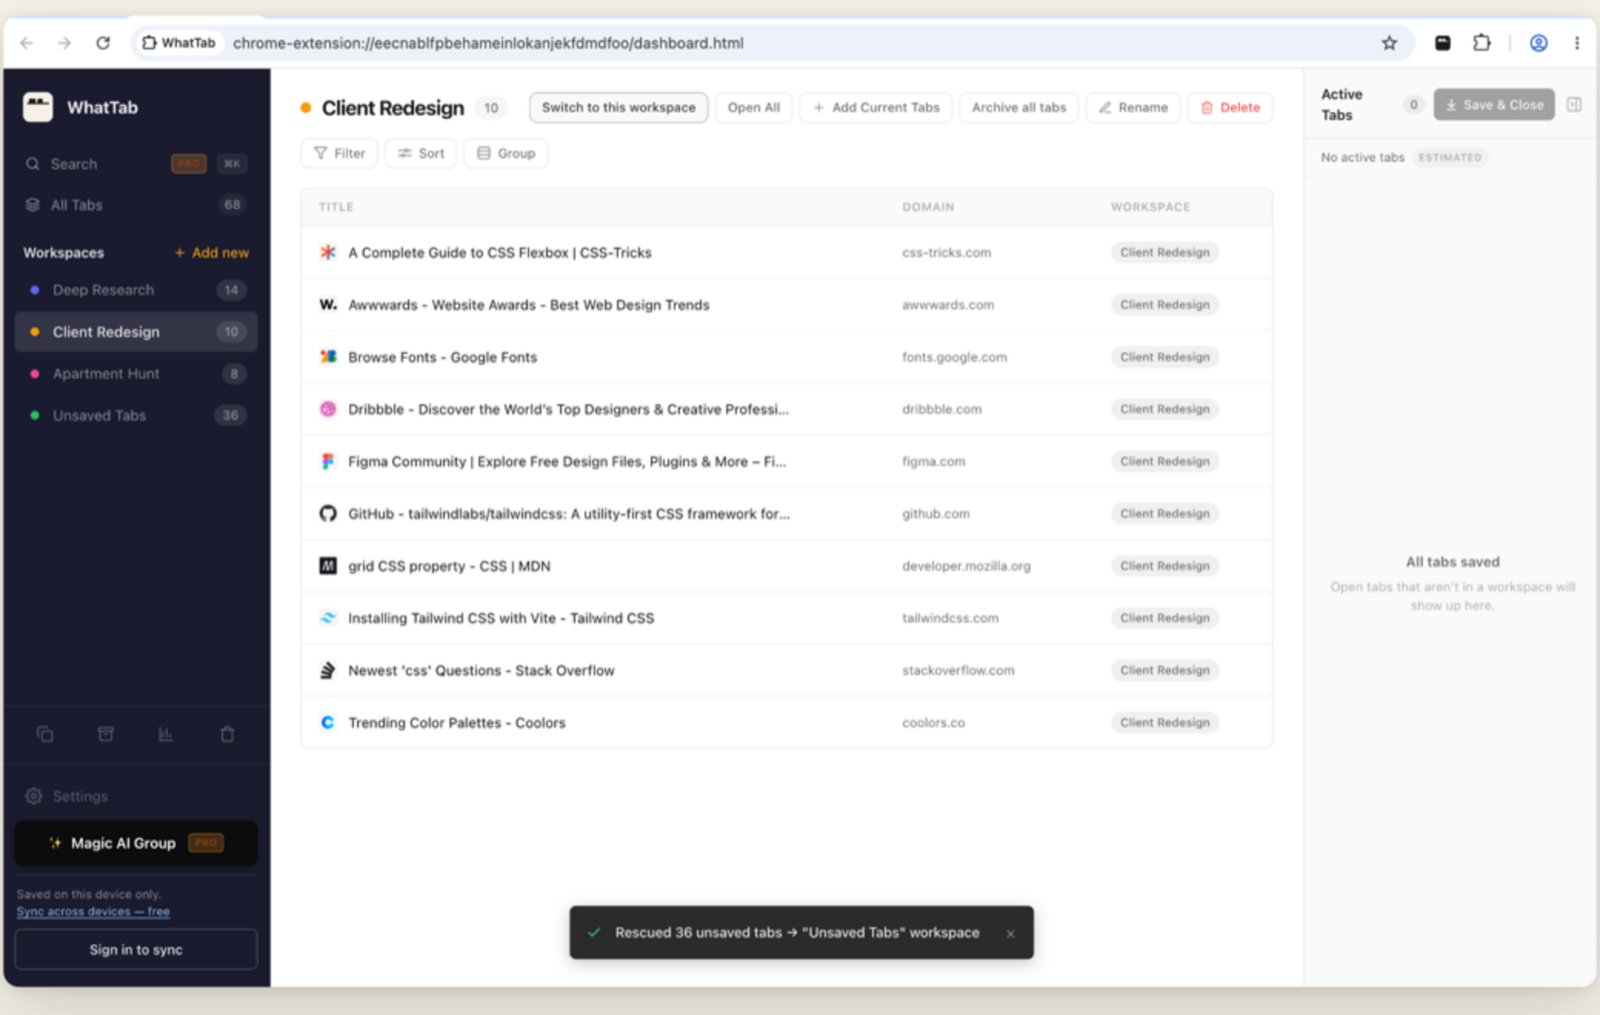Viewport: 1600px width, 1015px height.
Task: Click the Search field in sidebar
Action: (x=136, y=163)
